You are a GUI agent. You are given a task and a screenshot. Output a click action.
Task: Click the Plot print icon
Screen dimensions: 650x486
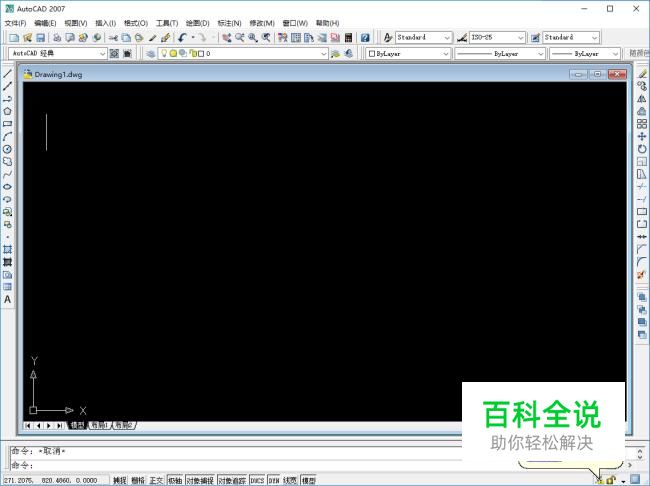[x=57, y=38]
